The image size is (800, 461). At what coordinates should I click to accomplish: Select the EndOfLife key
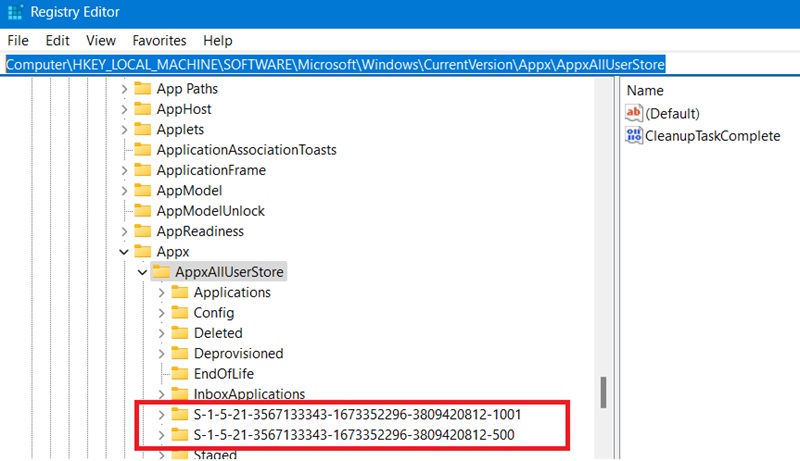pyautogui.click(x=223, y=374)
